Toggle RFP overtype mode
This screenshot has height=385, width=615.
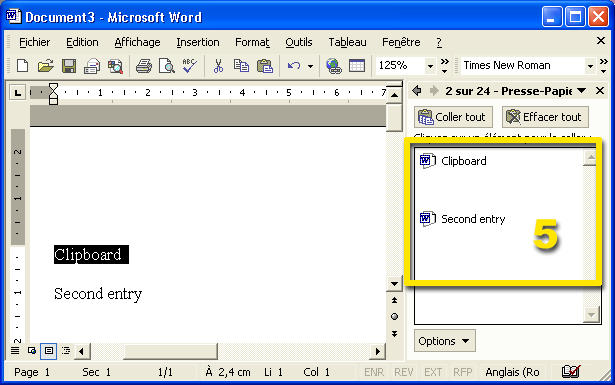point(462,372)
